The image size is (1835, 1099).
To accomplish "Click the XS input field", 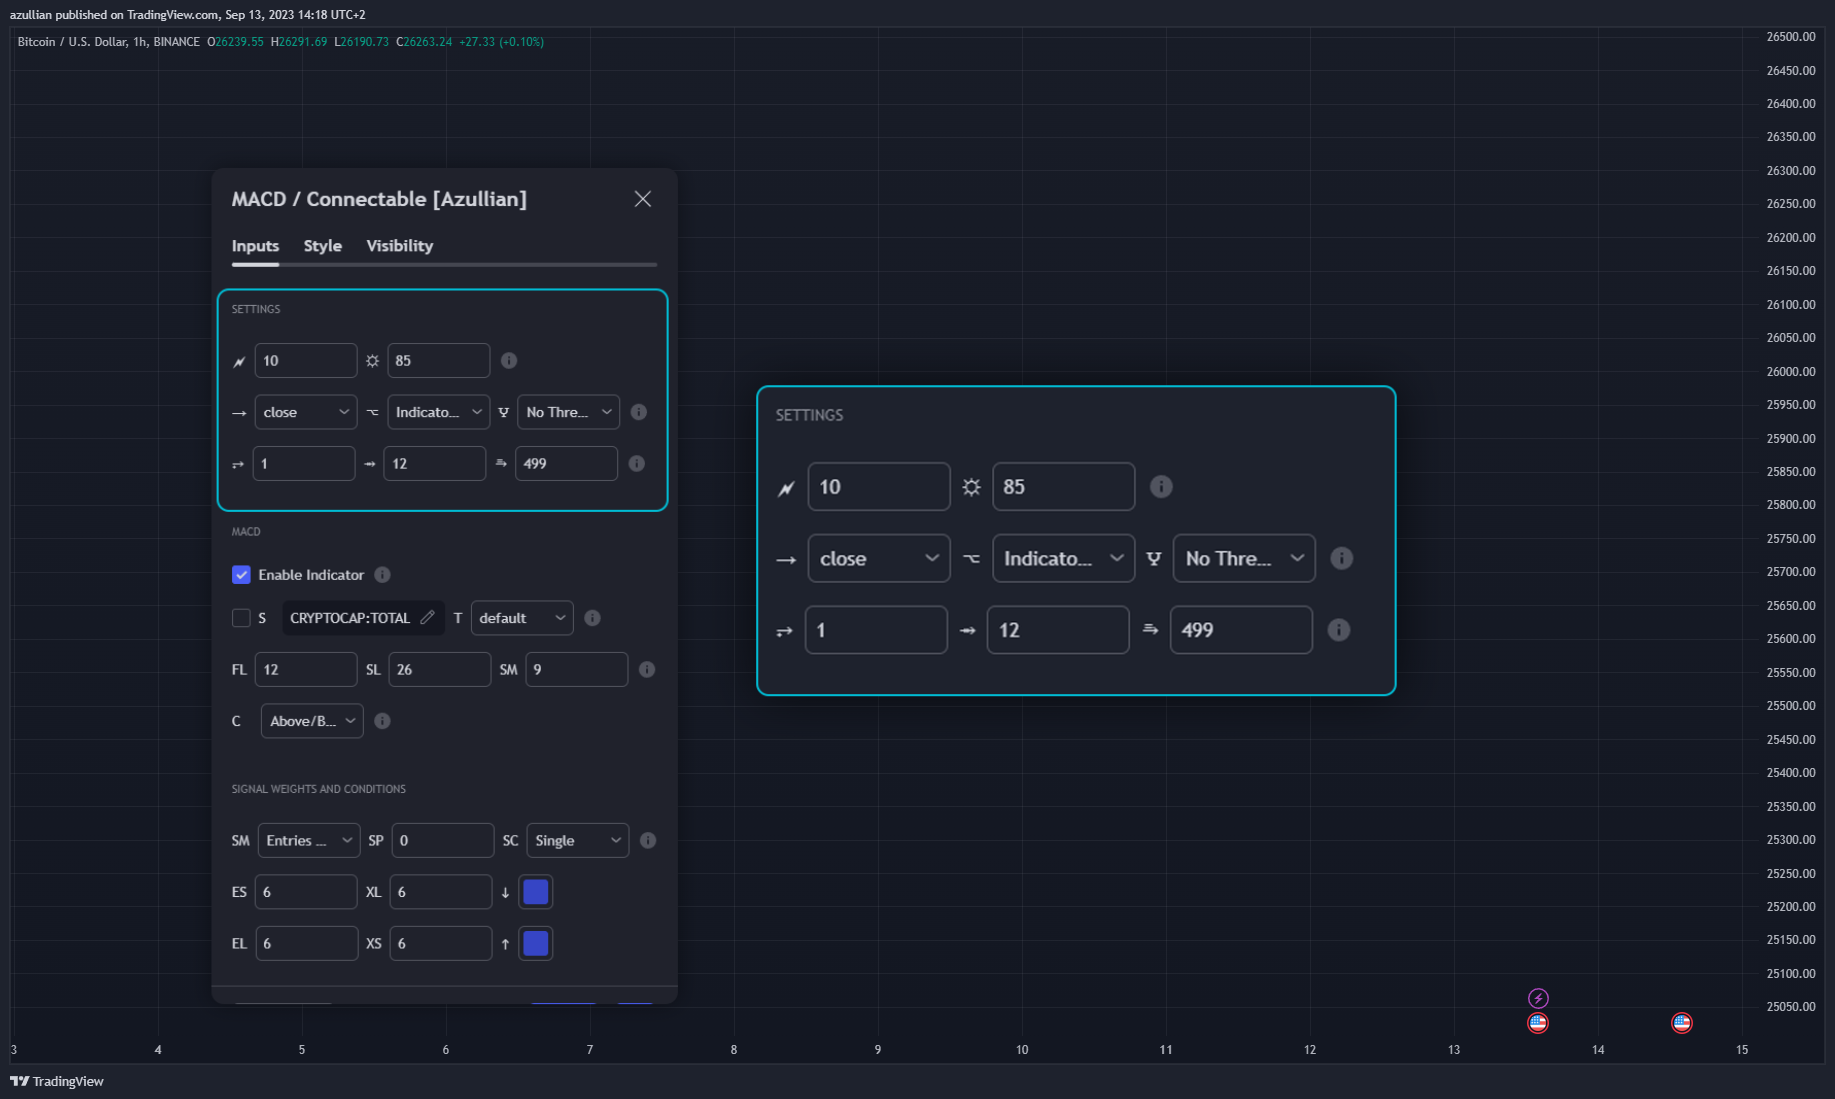I will pyautogui.click(x=441, y=944).
